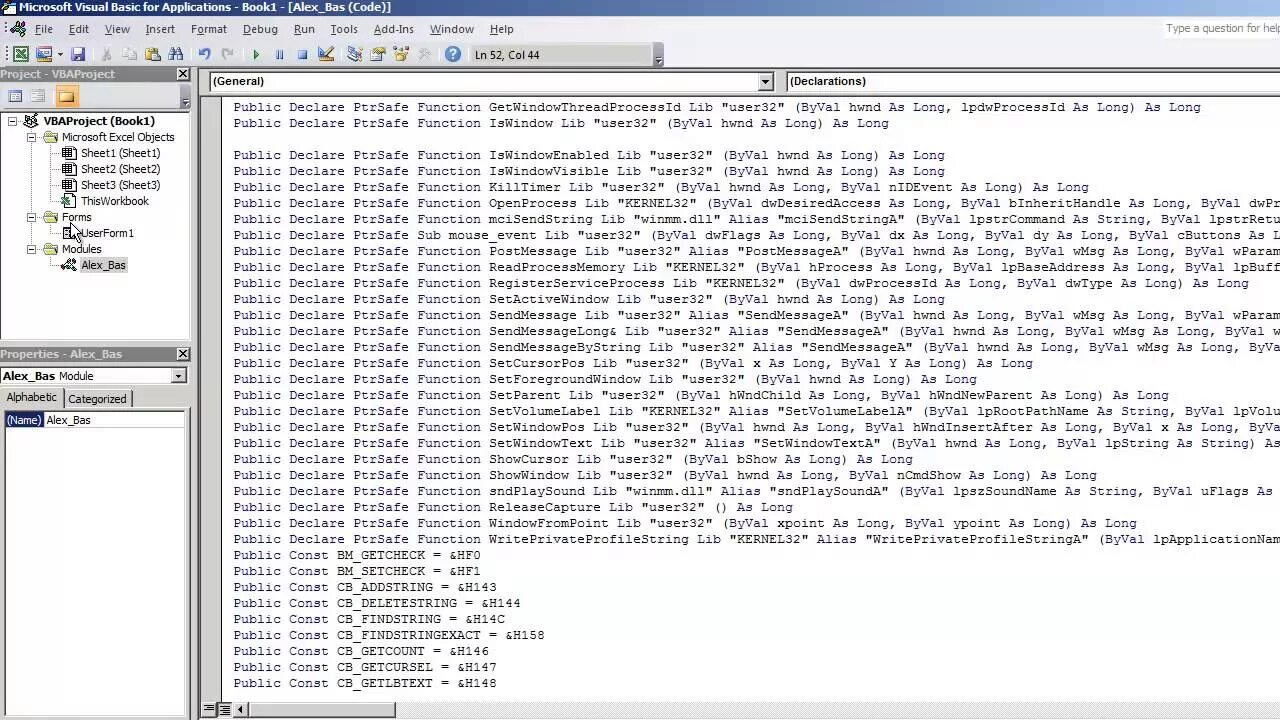Open the Project Explorer icon
This screenshot has width=1280, height=720.
click(x=354, y=54)
